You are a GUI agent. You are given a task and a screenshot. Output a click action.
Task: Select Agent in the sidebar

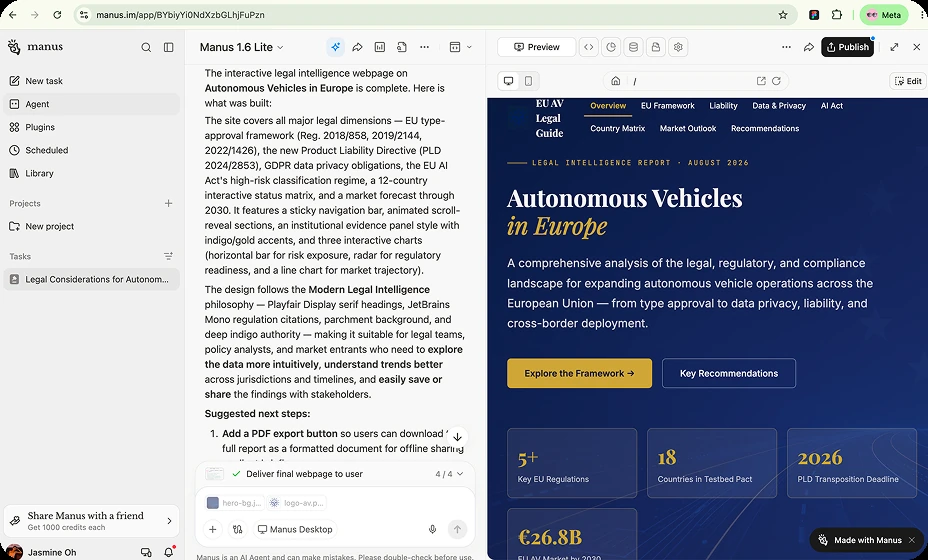click(92, 104)
